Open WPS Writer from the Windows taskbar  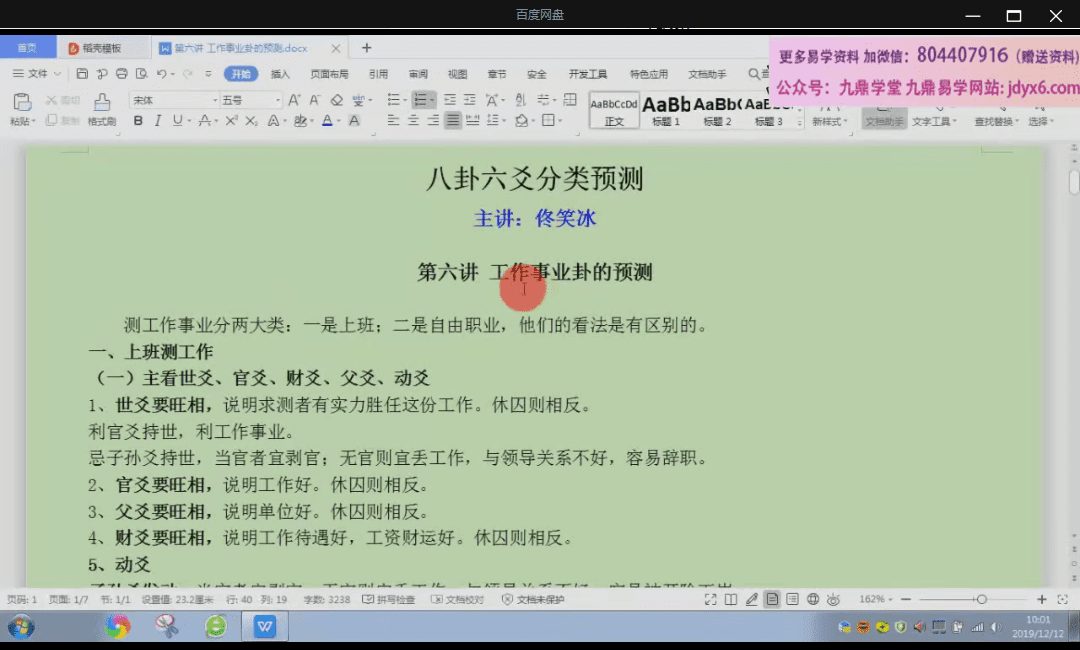point(265,627)
